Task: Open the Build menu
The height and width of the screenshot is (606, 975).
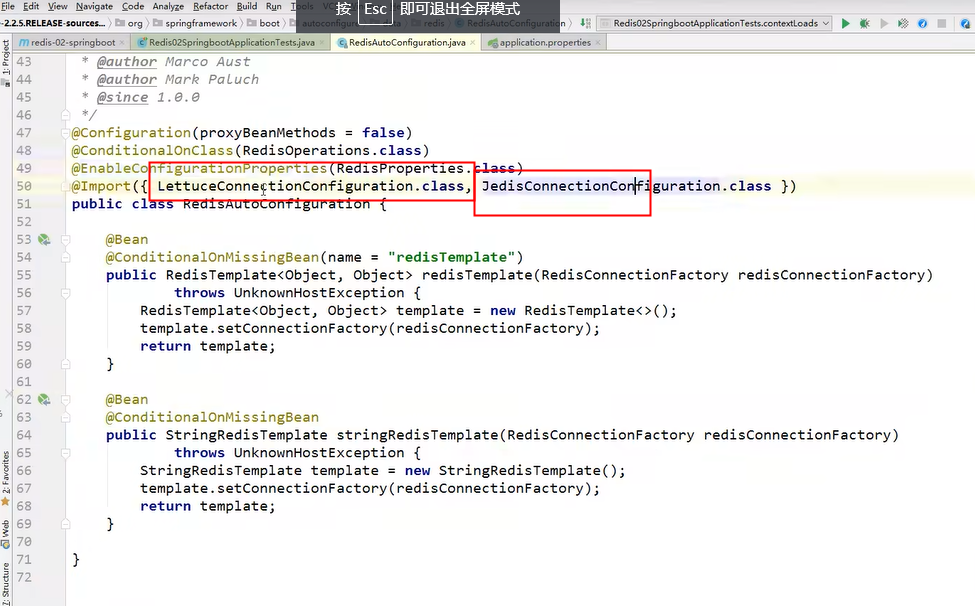Action: [247, 6]
